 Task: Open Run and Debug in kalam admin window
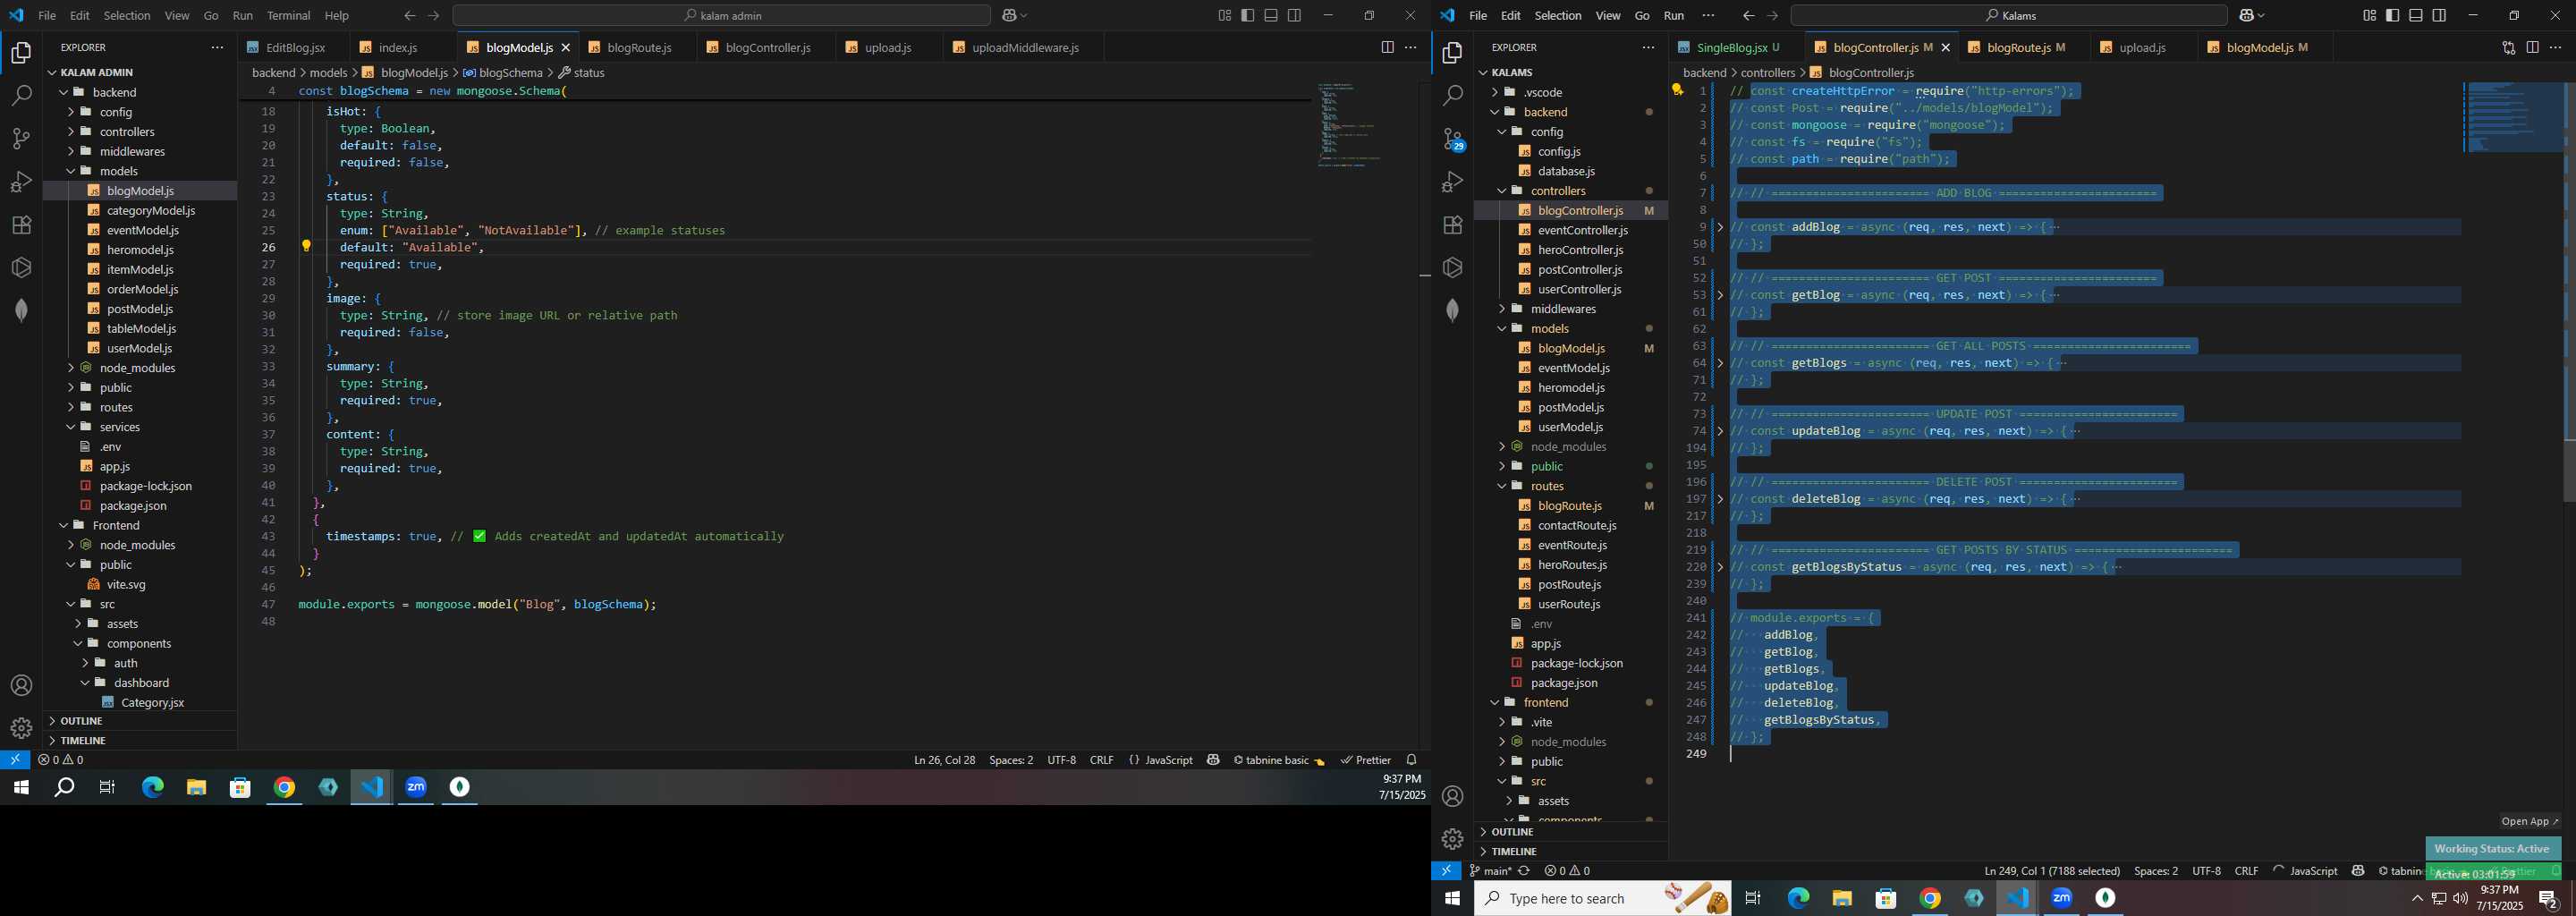(x=21, y=182)
